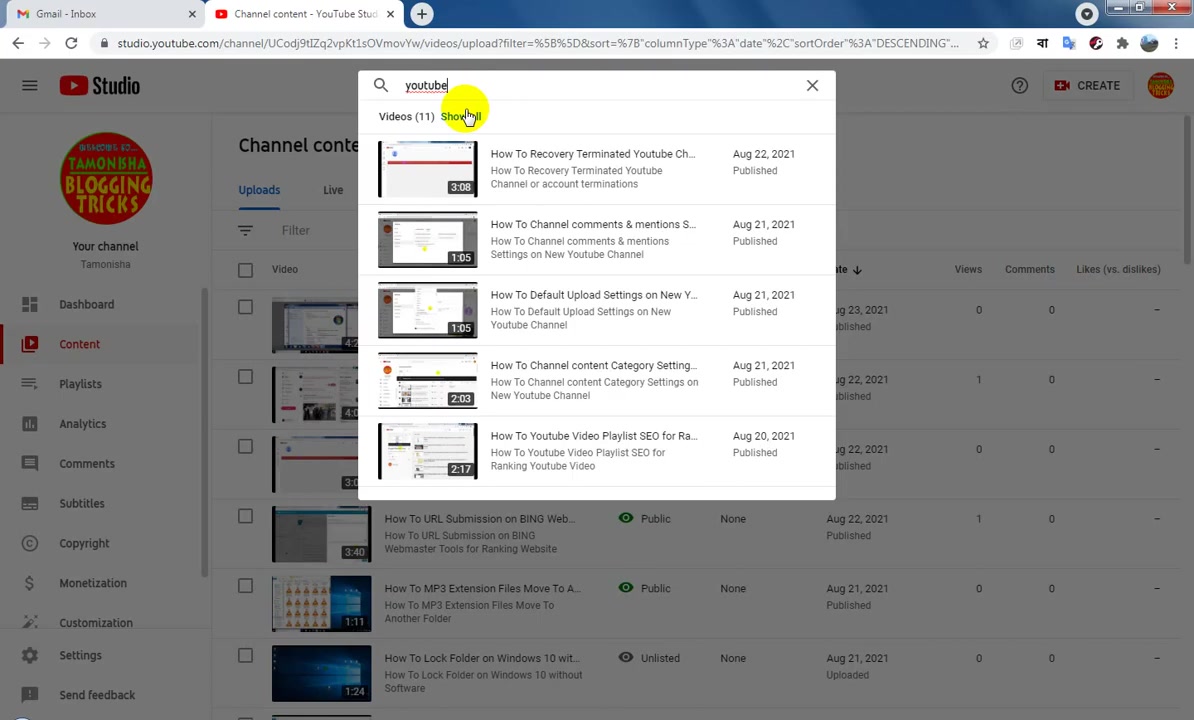Image resolution: width=1194 pixels, height=720 pixels.
Task: Open the Recovery Terminated Youtube Channel result
Action: point(597,169)
